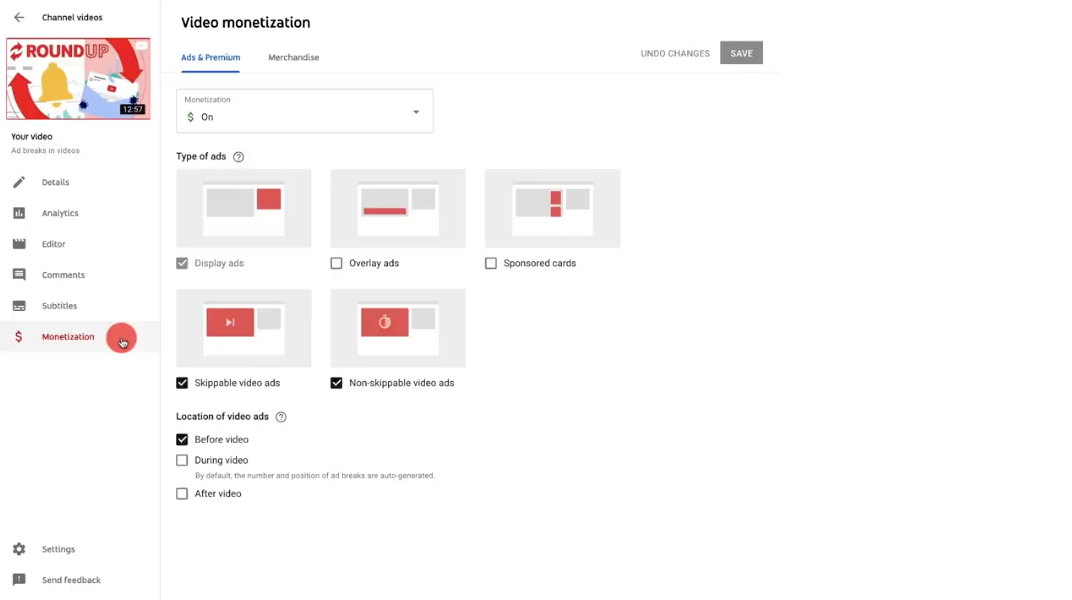The image size is (1072, 600).
Task: Open the Comments speech bubble icon
Action: (19, 275)
